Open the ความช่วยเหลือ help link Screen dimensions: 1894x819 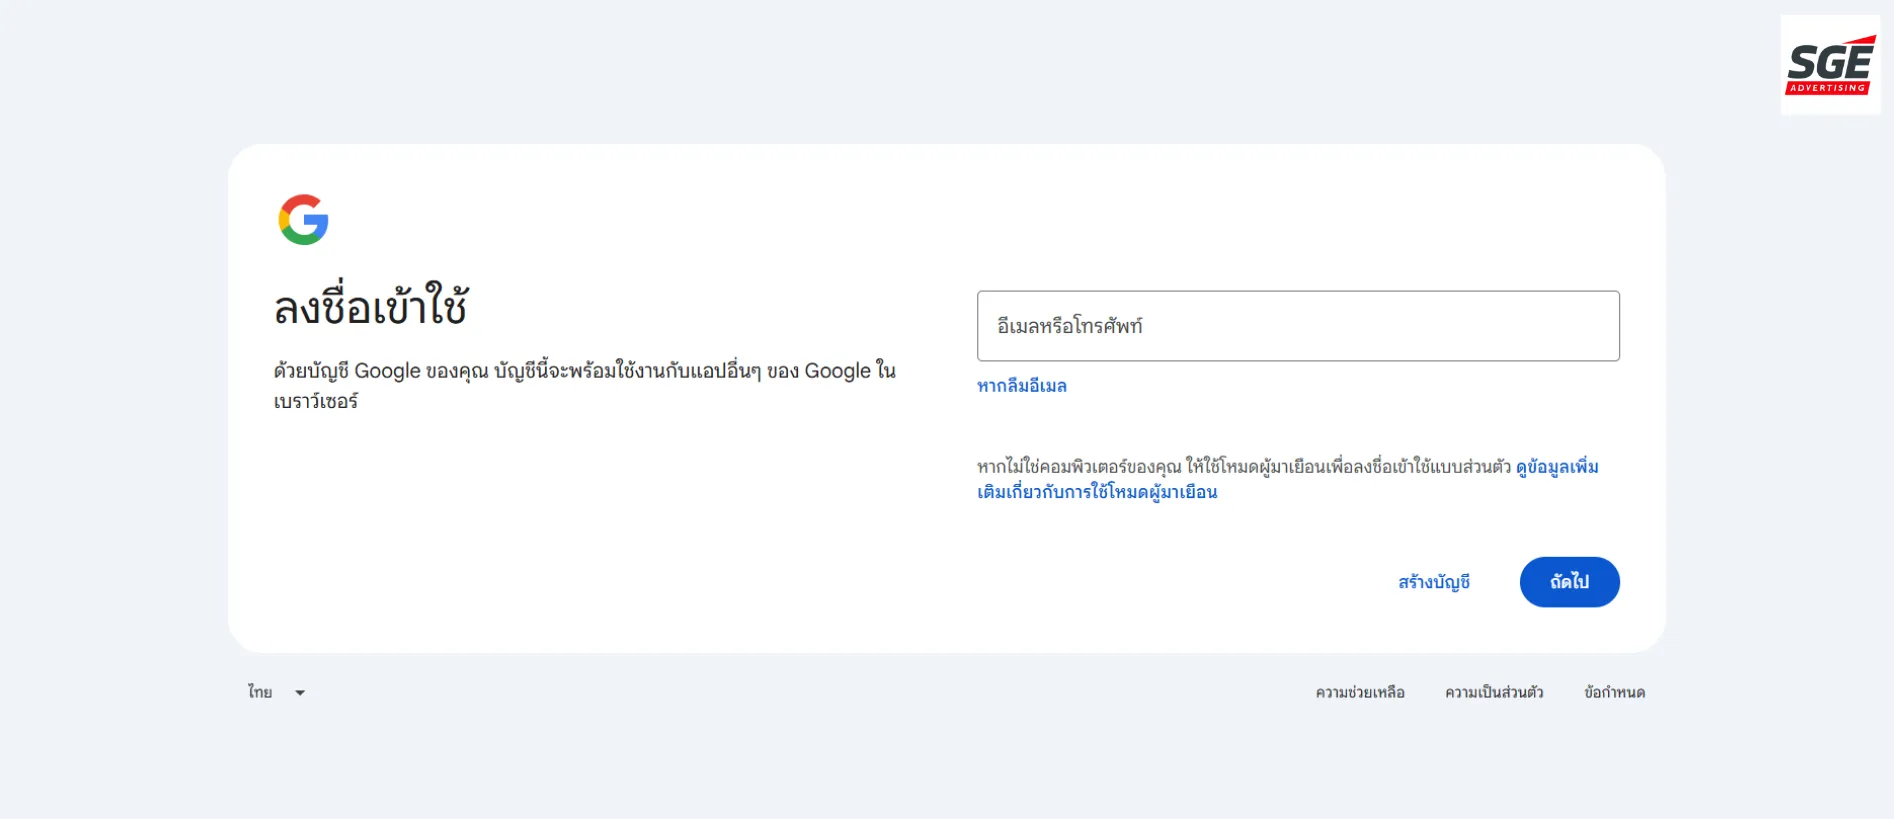pyautogui.click(x=1360, y=692)
